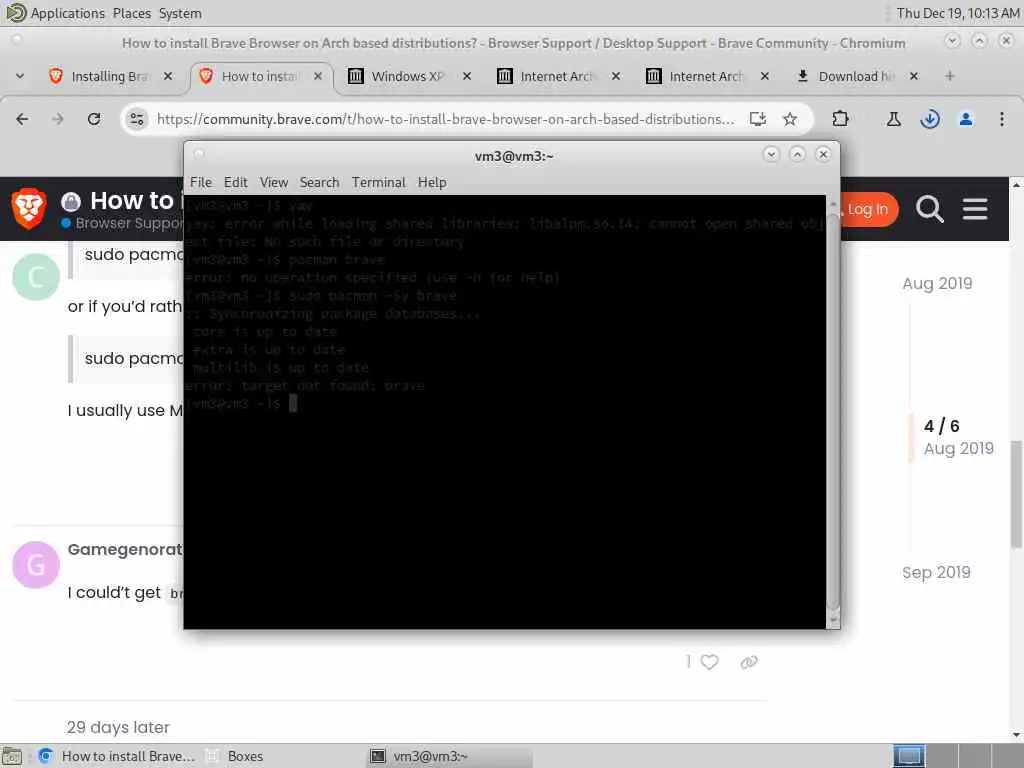Go back with the browser back arrow
The width and height of the screenshot is (1024, 768).
click(22, 119)
